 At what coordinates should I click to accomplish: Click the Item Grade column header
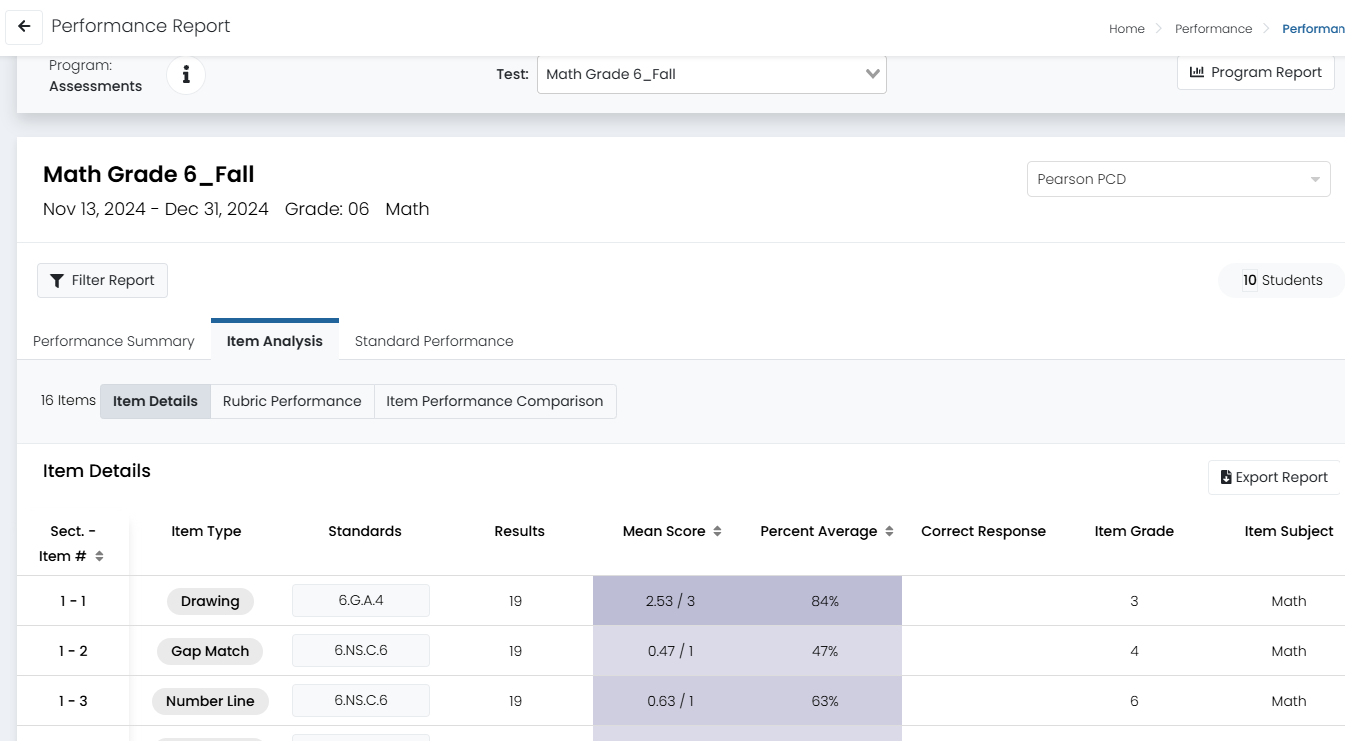1134,531
